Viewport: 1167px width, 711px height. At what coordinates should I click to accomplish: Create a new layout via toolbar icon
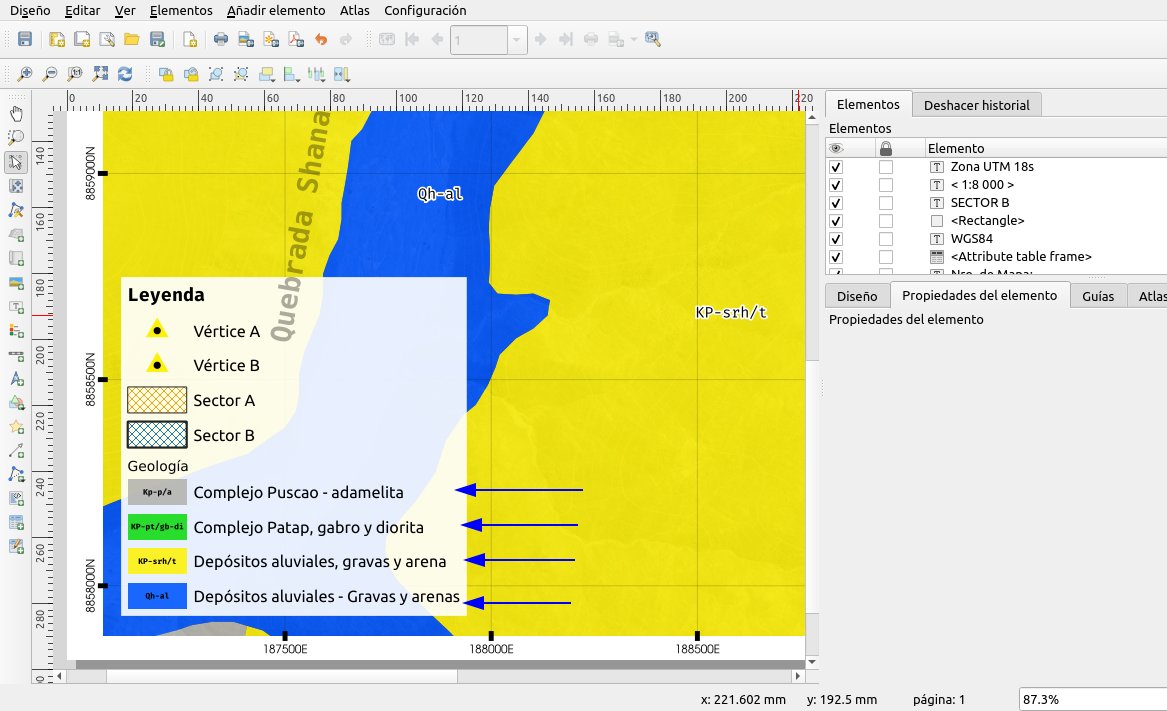[57, 39]
